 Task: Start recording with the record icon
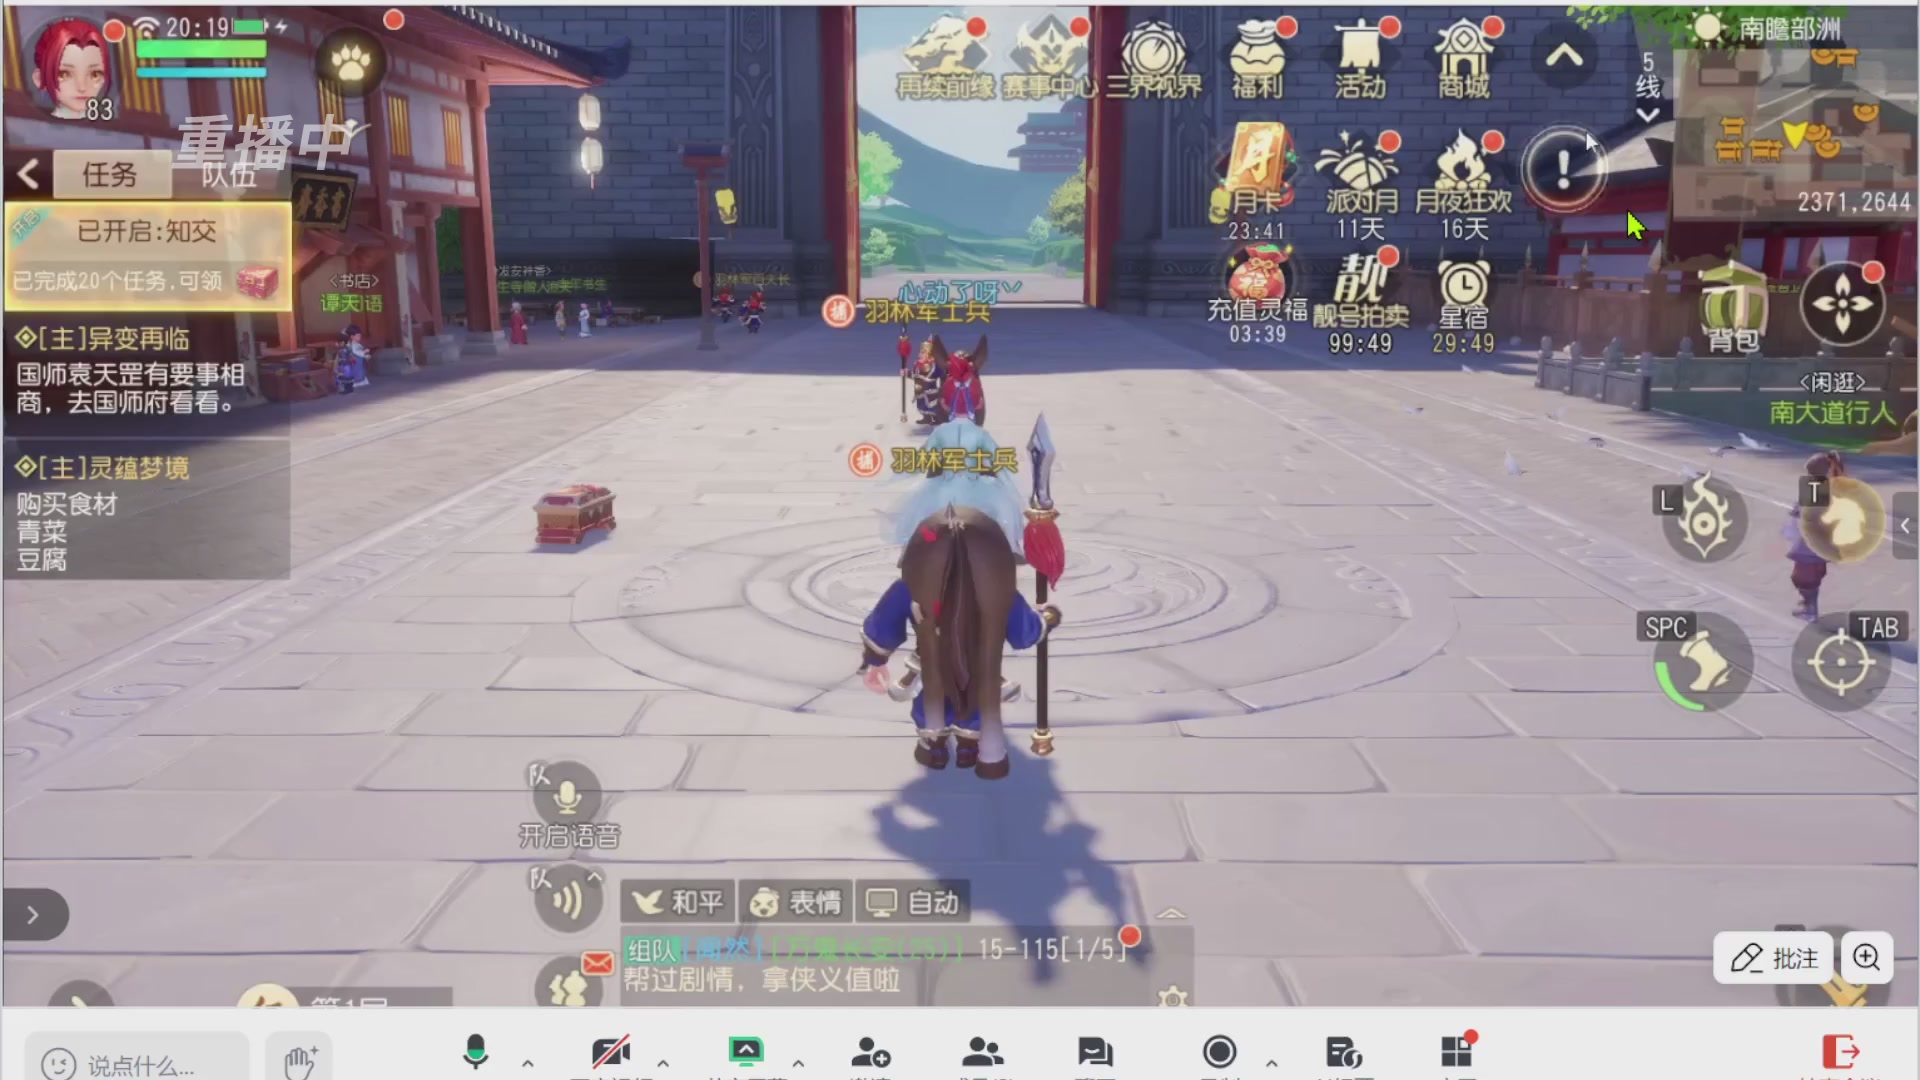(x=1219, y=1053)
